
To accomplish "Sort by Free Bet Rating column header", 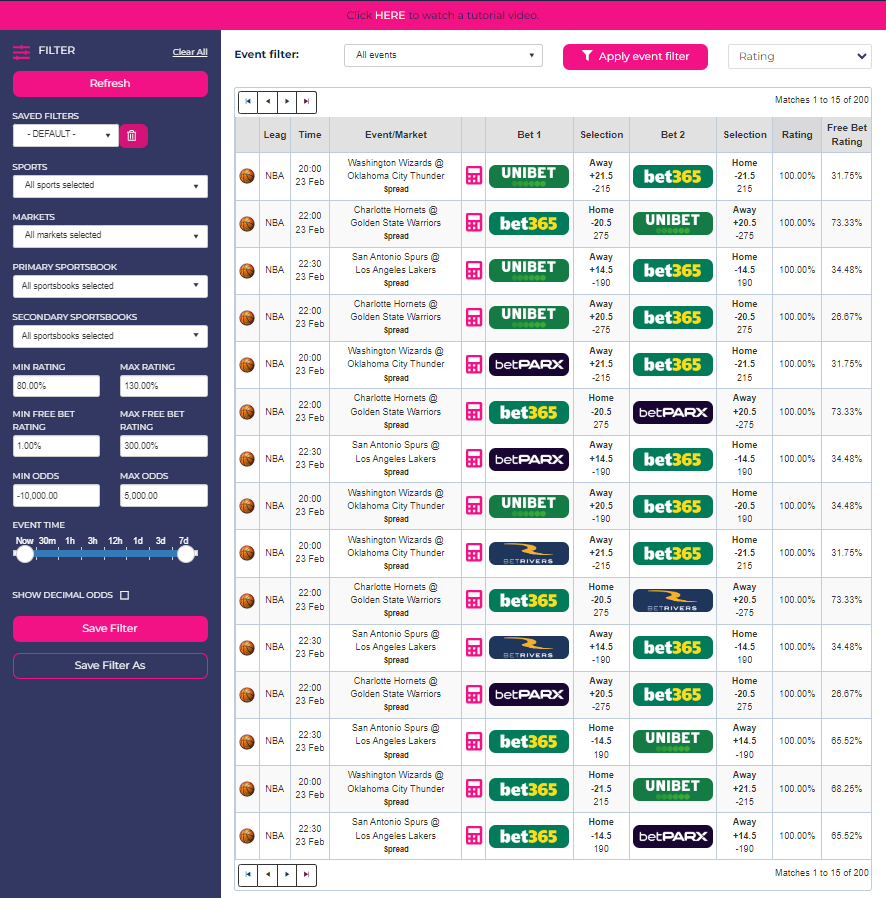I will (x=846, y=135).
